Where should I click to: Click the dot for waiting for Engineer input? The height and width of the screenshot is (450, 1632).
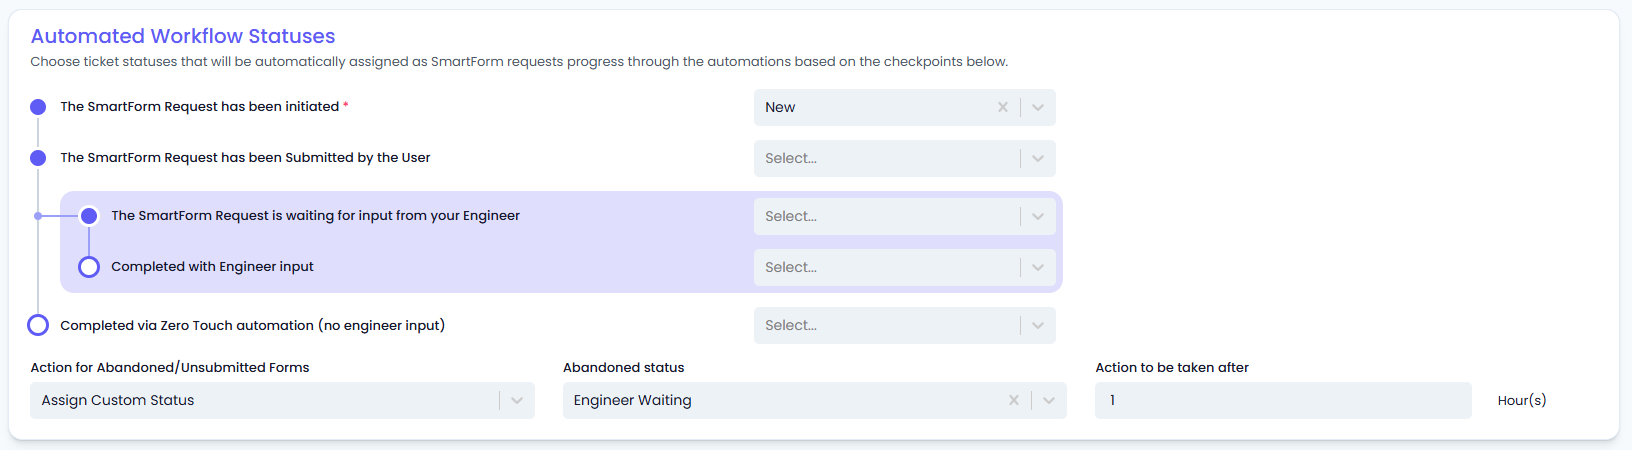tap(89, 216)
